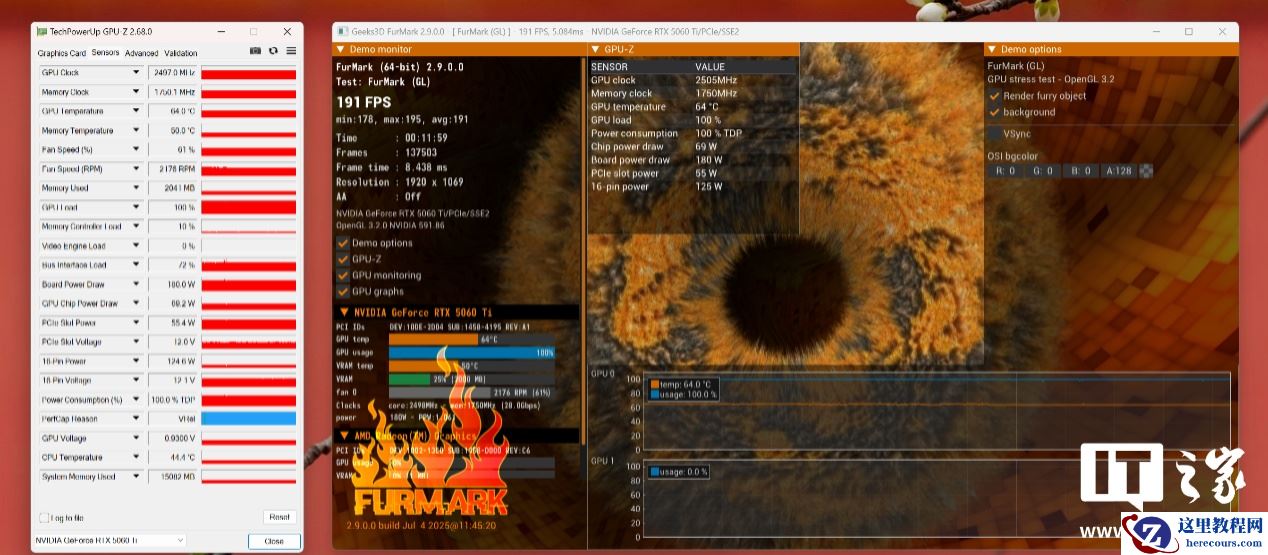This screenshot has width=1268, height=555.
Task: Click the Close button in GPU-Z
Action: [273, 541]
